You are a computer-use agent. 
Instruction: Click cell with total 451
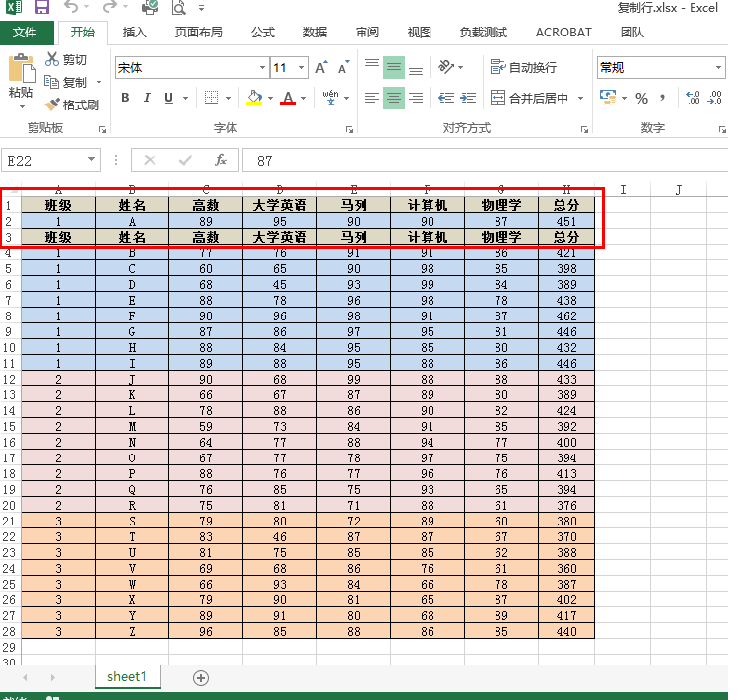[566, 222]
